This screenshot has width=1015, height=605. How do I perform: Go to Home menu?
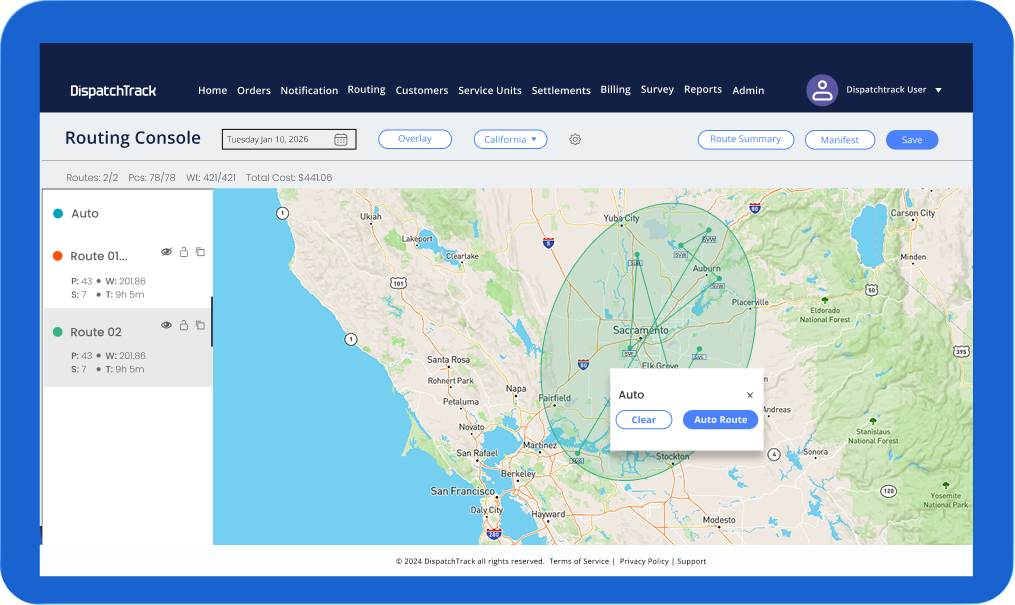tap(212, 90)
